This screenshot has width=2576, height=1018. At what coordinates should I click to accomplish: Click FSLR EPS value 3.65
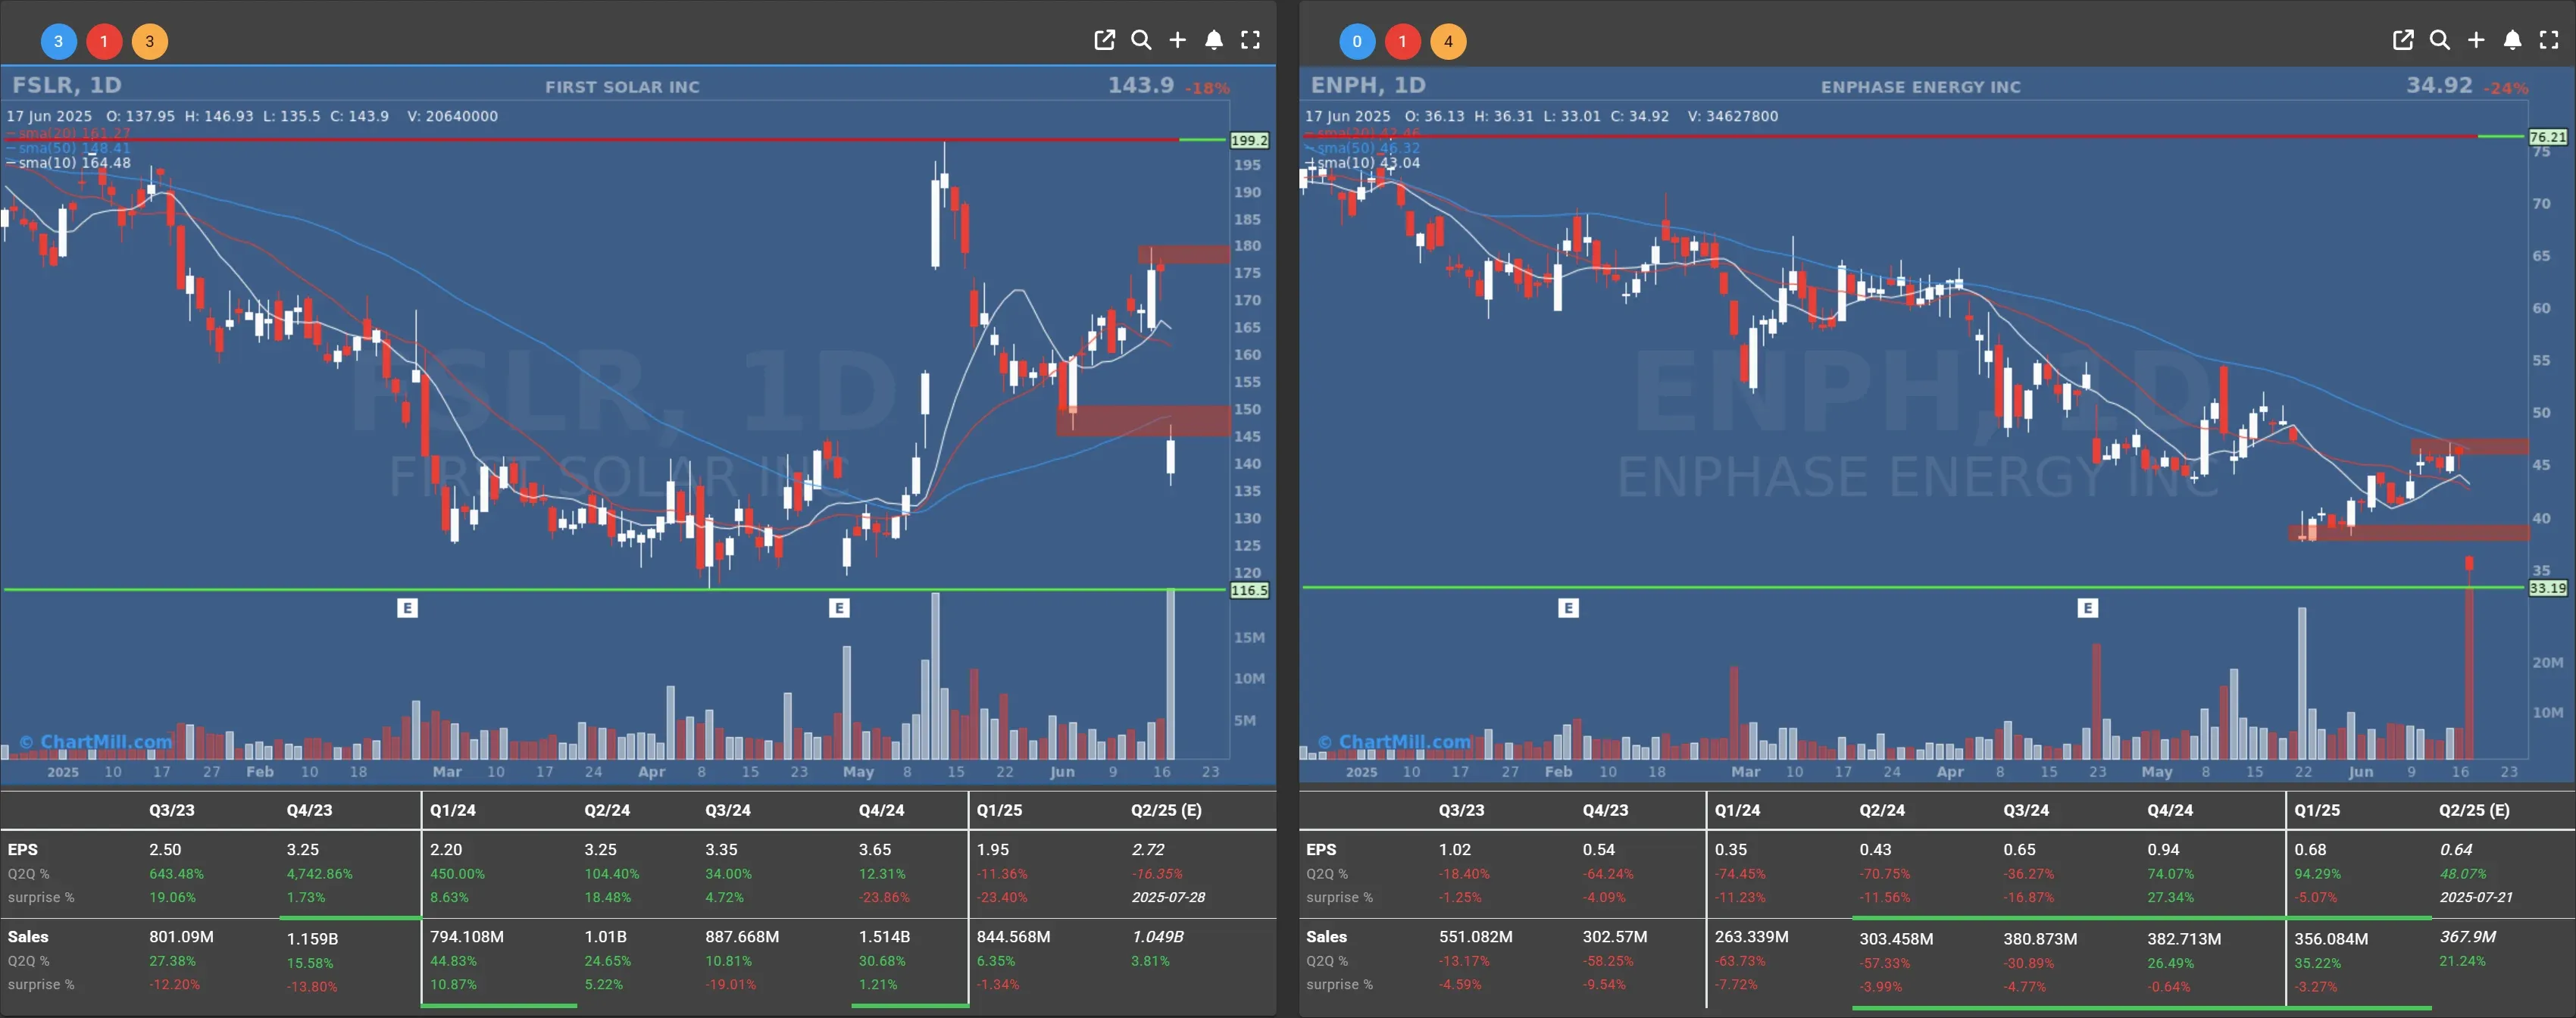[875, 849]
